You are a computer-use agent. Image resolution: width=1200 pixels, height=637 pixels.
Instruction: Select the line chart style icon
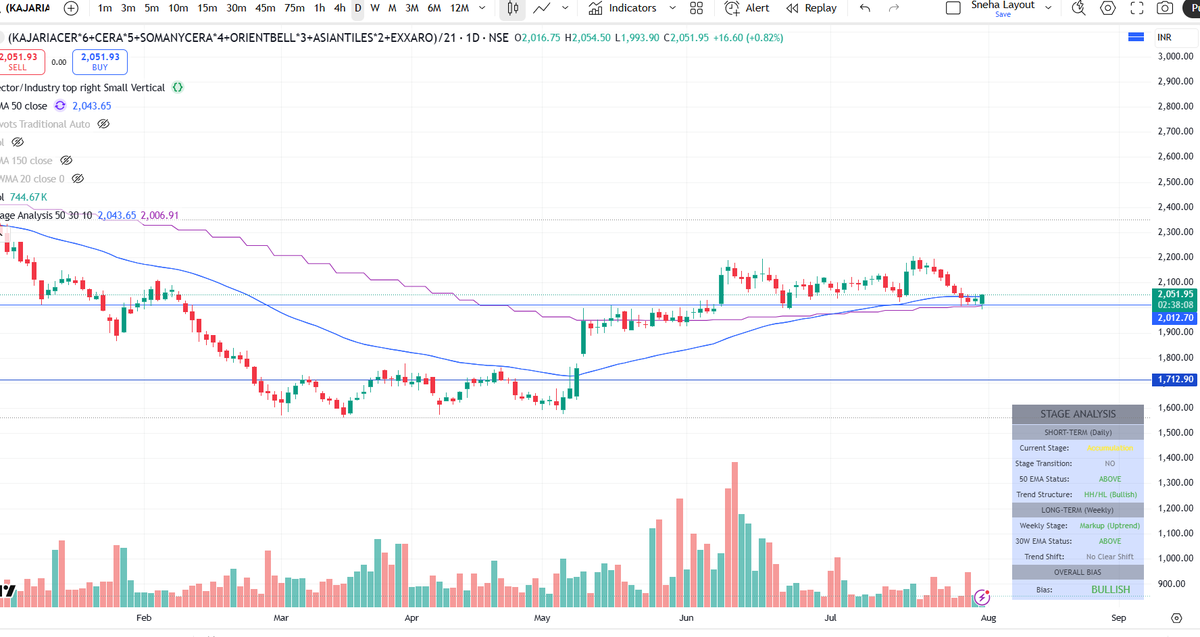pyautogui.click(x=543, y=8)
